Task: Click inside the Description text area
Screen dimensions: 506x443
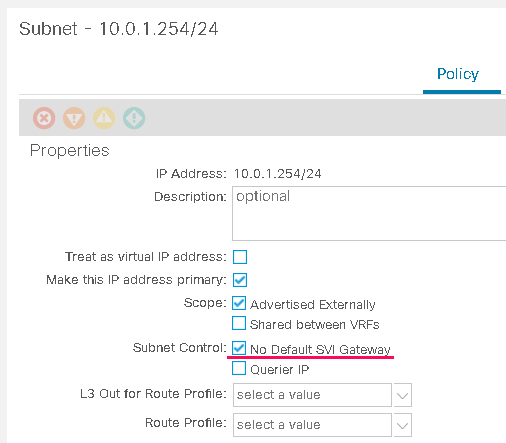Action: coord(369,213)
